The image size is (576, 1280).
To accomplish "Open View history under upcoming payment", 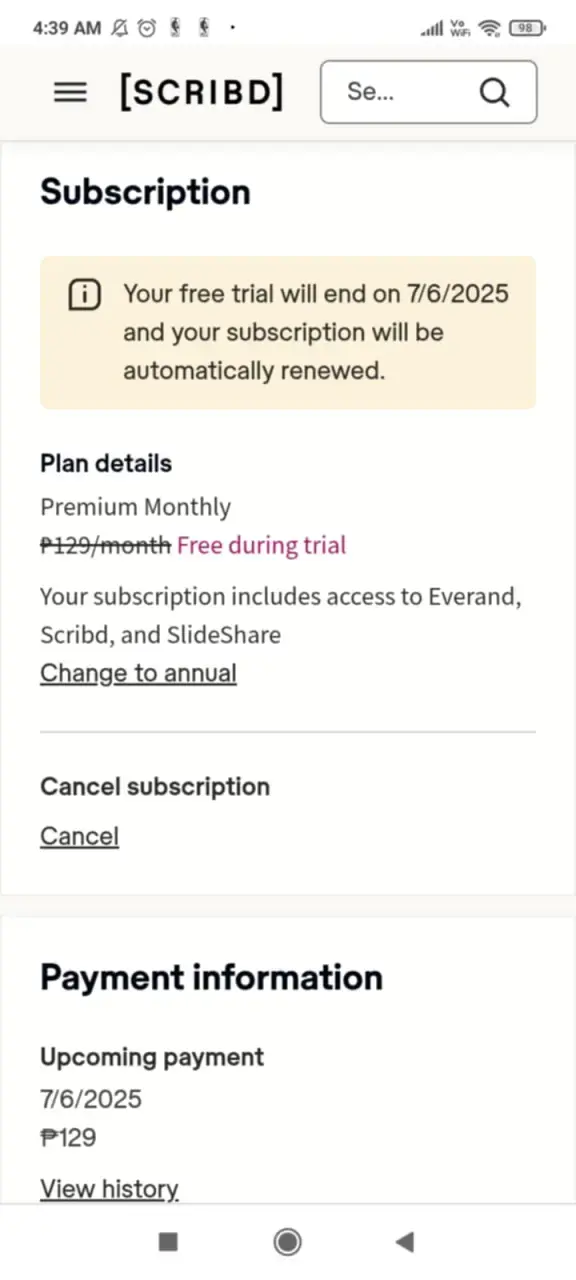I will tap(109, 1189).
